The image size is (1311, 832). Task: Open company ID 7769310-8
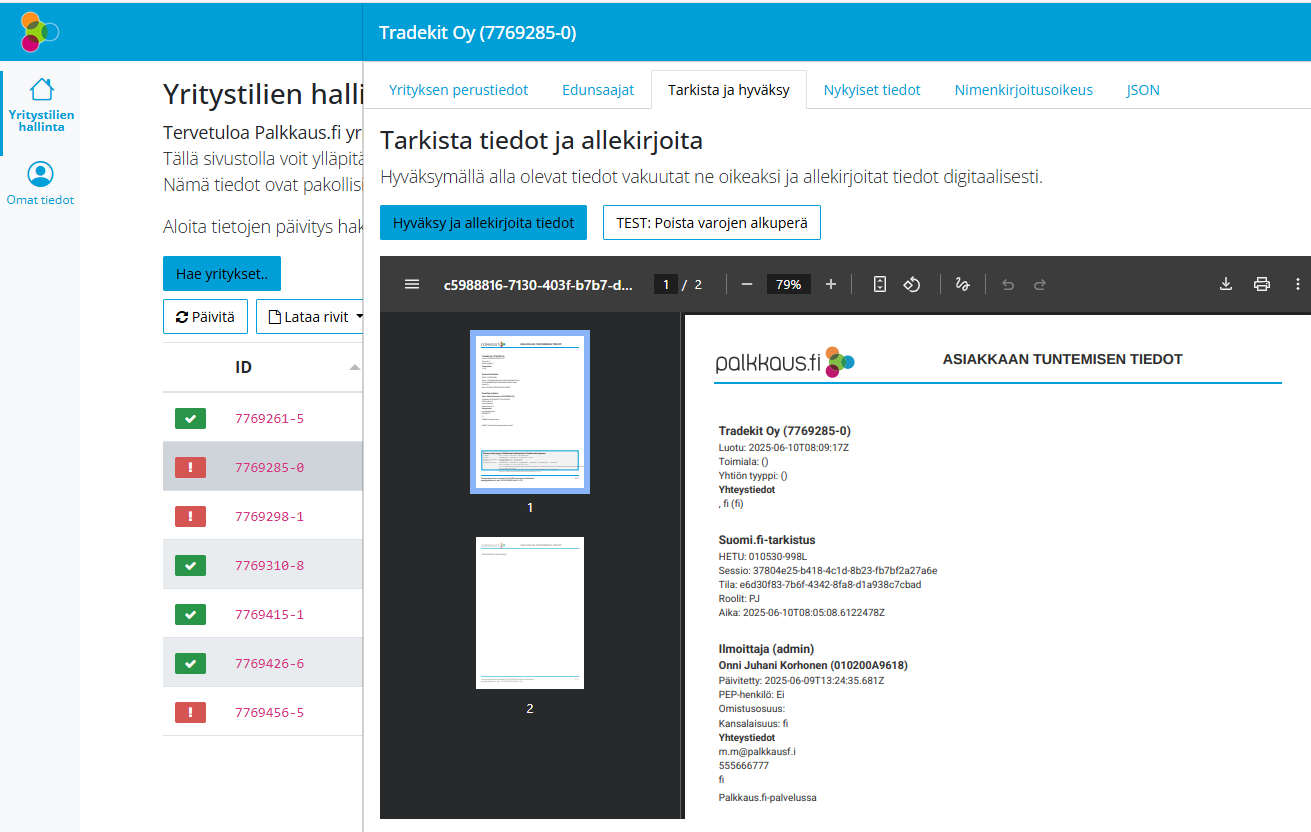[x=269, y=565]
